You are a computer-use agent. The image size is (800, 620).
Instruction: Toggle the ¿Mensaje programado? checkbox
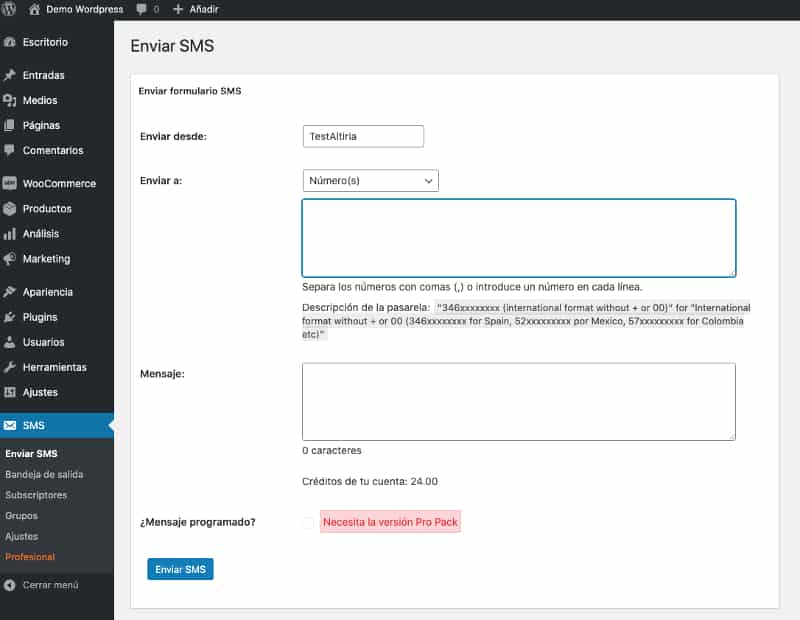pyautogui.click(x=308, y=522)
